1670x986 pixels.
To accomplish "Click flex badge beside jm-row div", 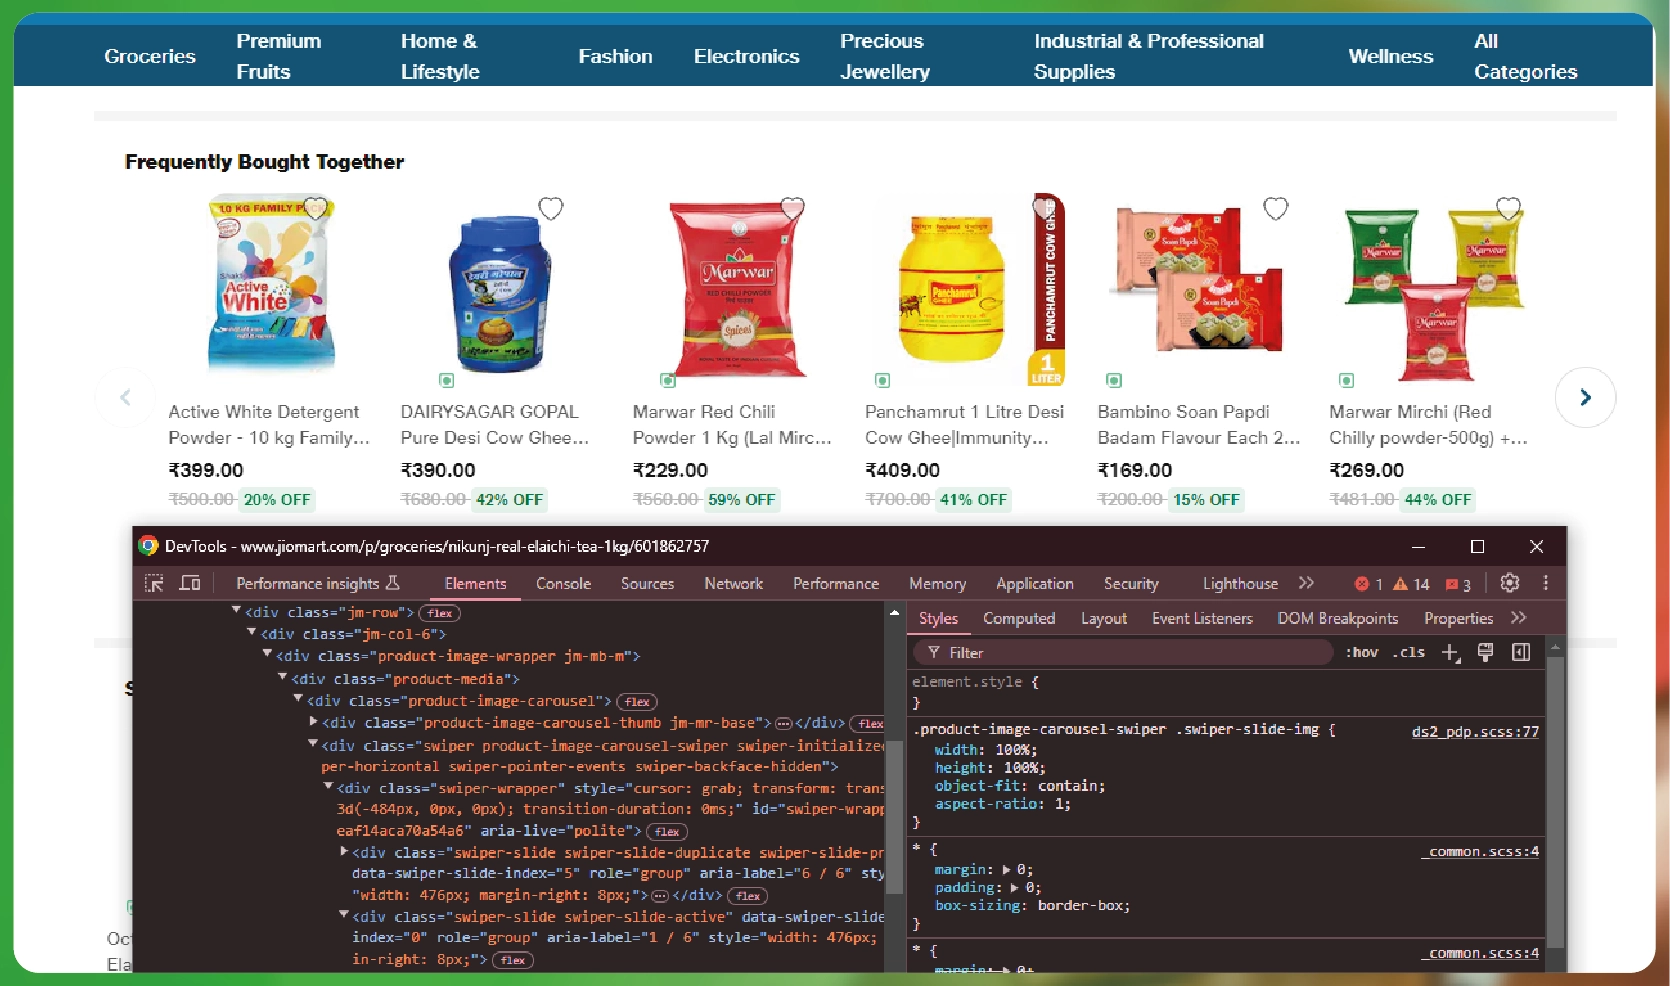I will click(x=440, y=613).
